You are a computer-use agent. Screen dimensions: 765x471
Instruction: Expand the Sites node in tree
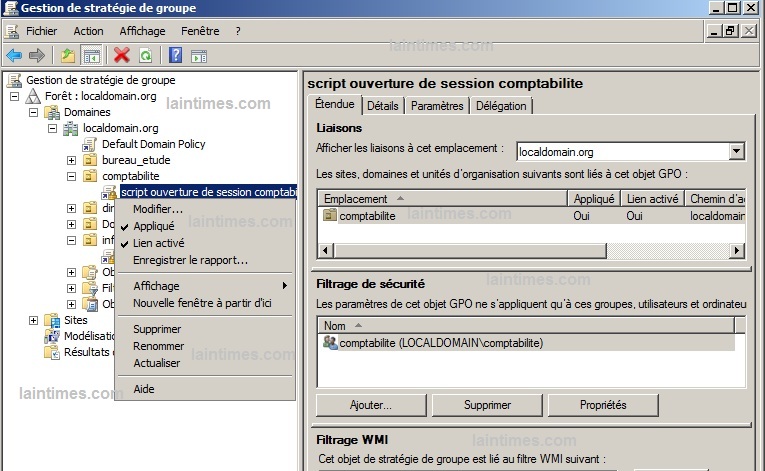pos(33,320)
